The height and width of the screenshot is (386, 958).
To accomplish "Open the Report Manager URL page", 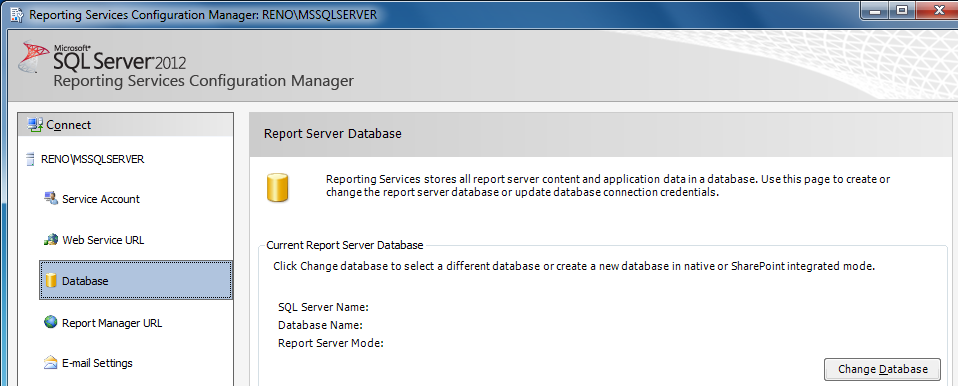I will (x=112, y=322).
